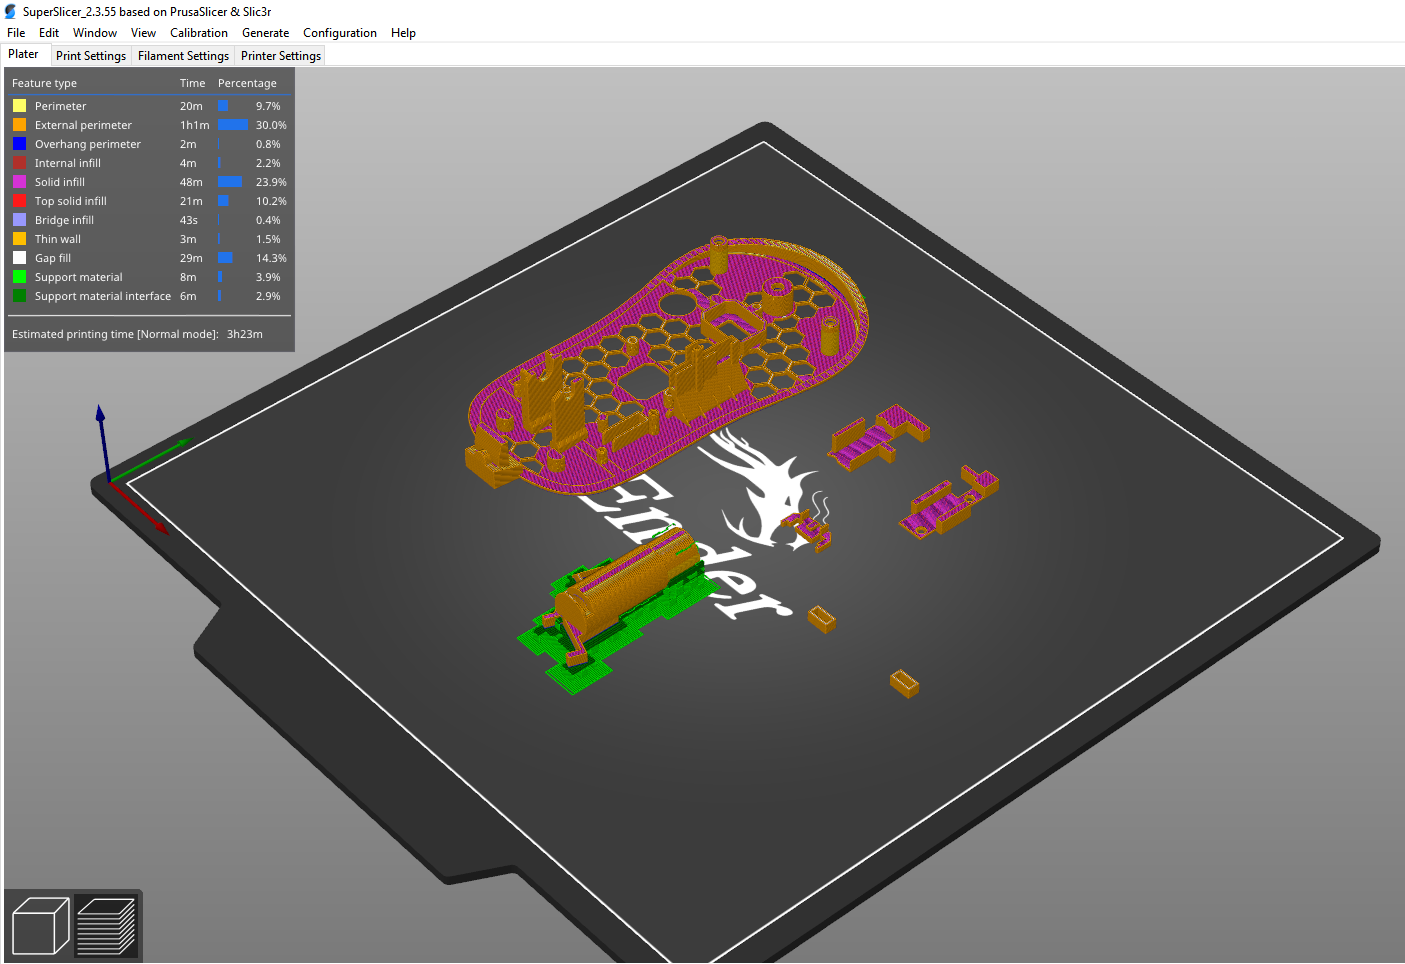Click the dark green Support material interface swatch
1405x964 pixels.
pyautogui.click(x=19, y=296)
